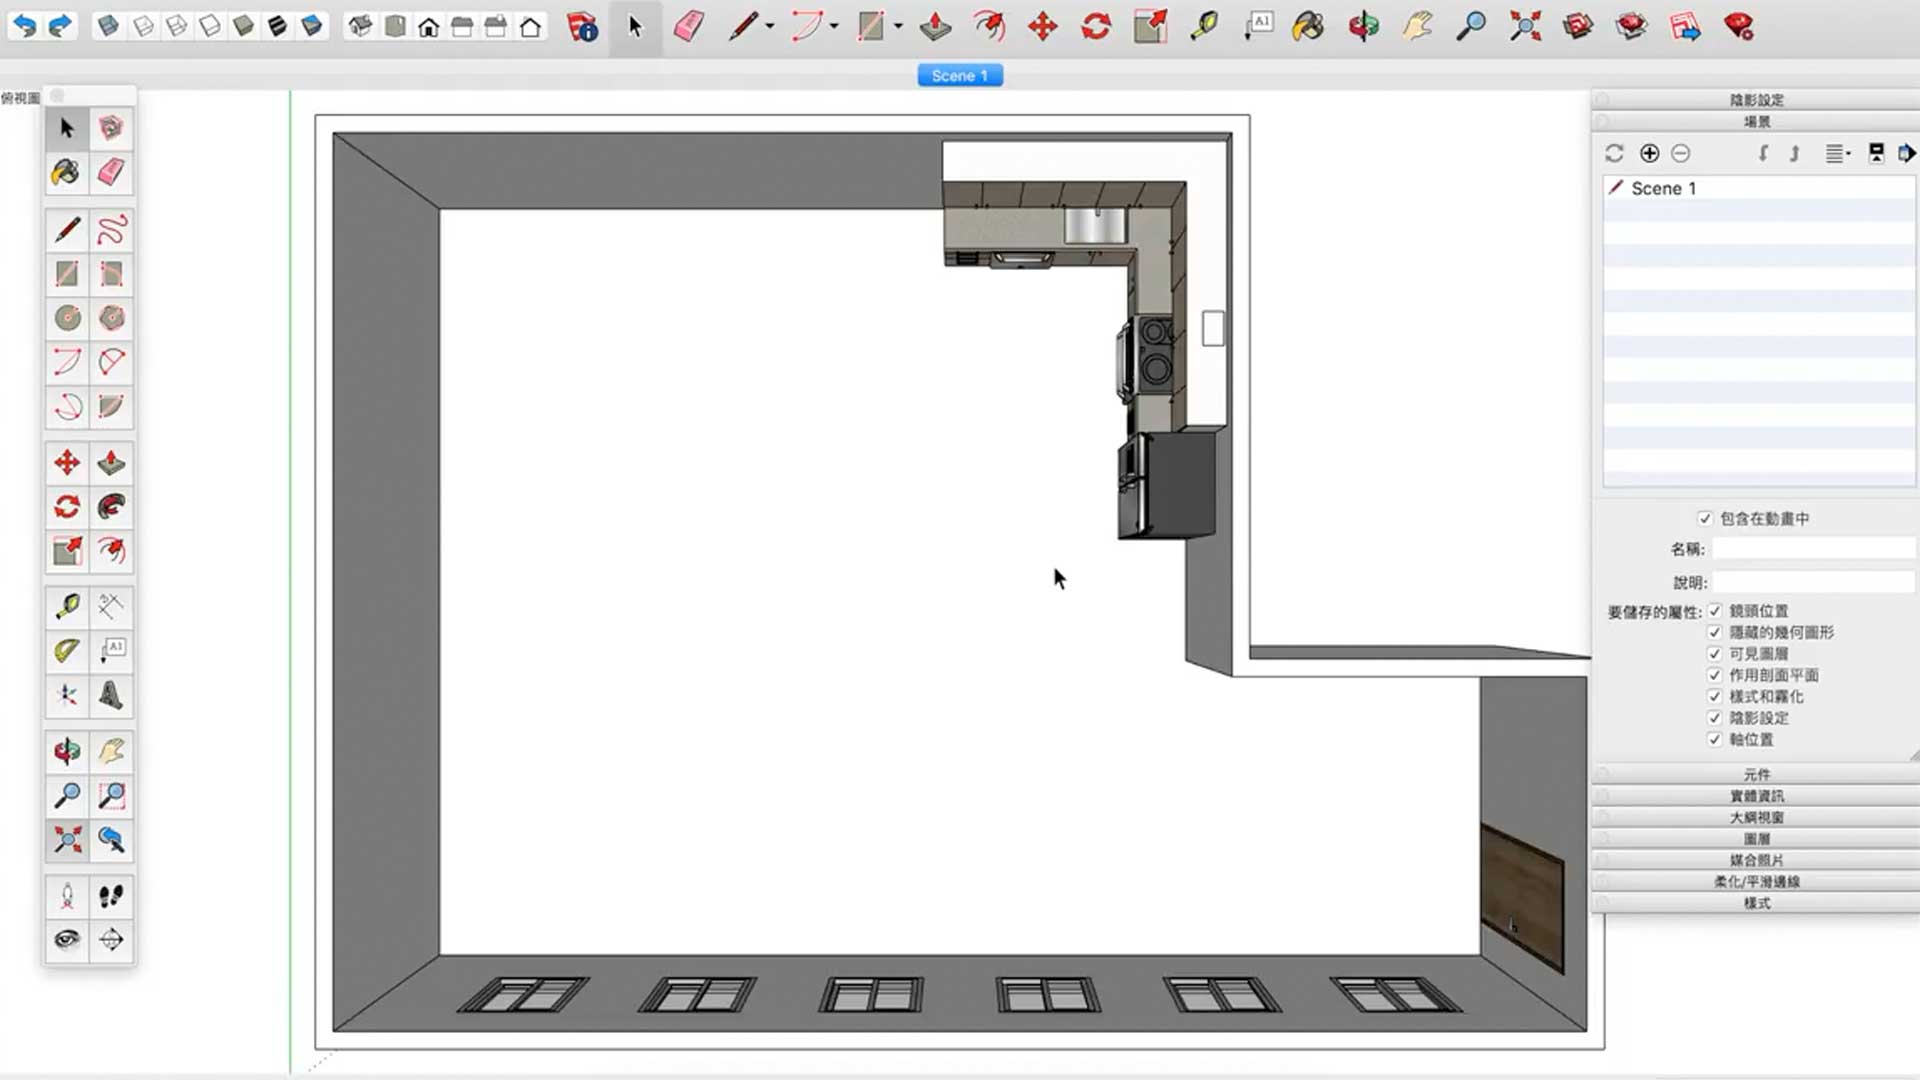
Task: Select the Eraser tool in left palette
Action: pos(111,172)
